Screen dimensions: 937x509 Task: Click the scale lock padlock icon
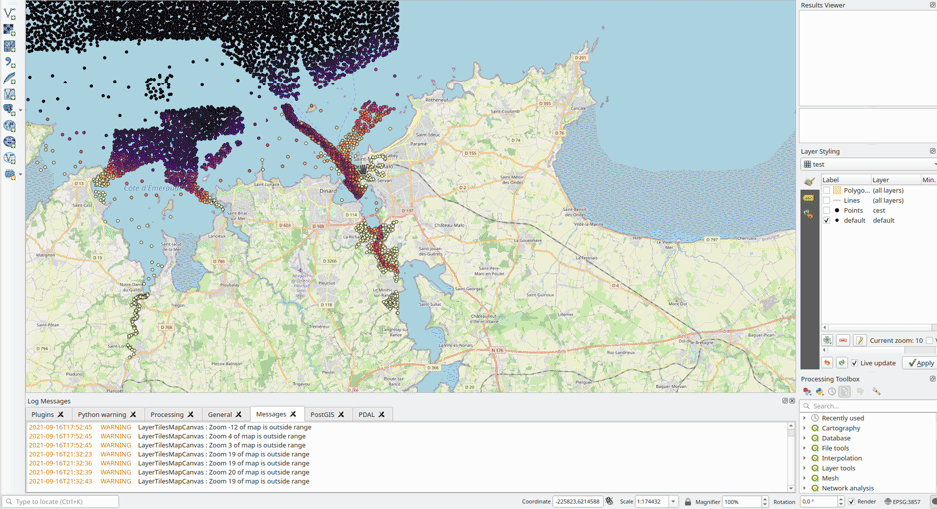(x=688, y=502)
